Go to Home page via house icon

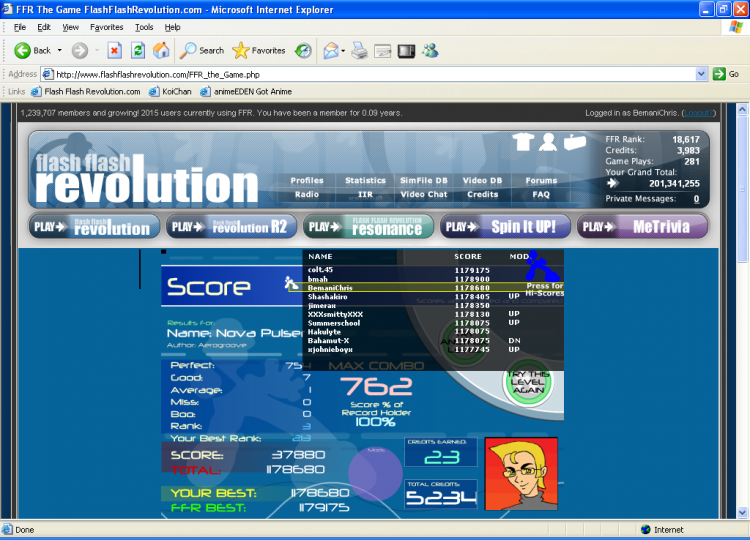tap(161, 50)
